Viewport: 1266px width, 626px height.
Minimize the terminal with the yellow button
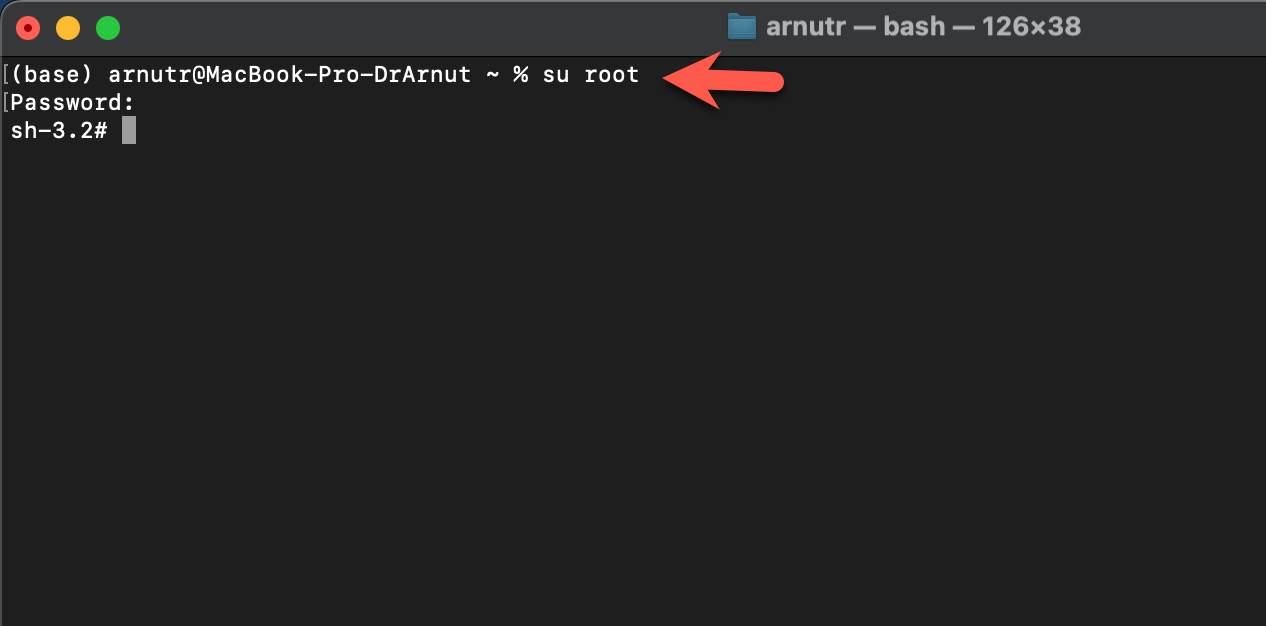tap(68, 28)
